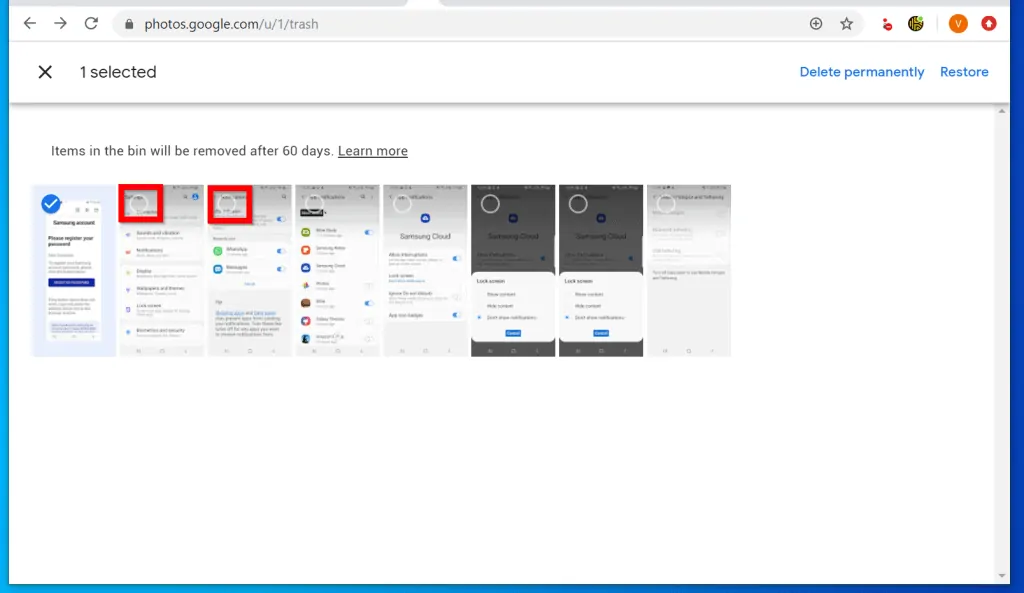Click the browser forward arrow
1024x593 pixels.
(x=60, y=23)
